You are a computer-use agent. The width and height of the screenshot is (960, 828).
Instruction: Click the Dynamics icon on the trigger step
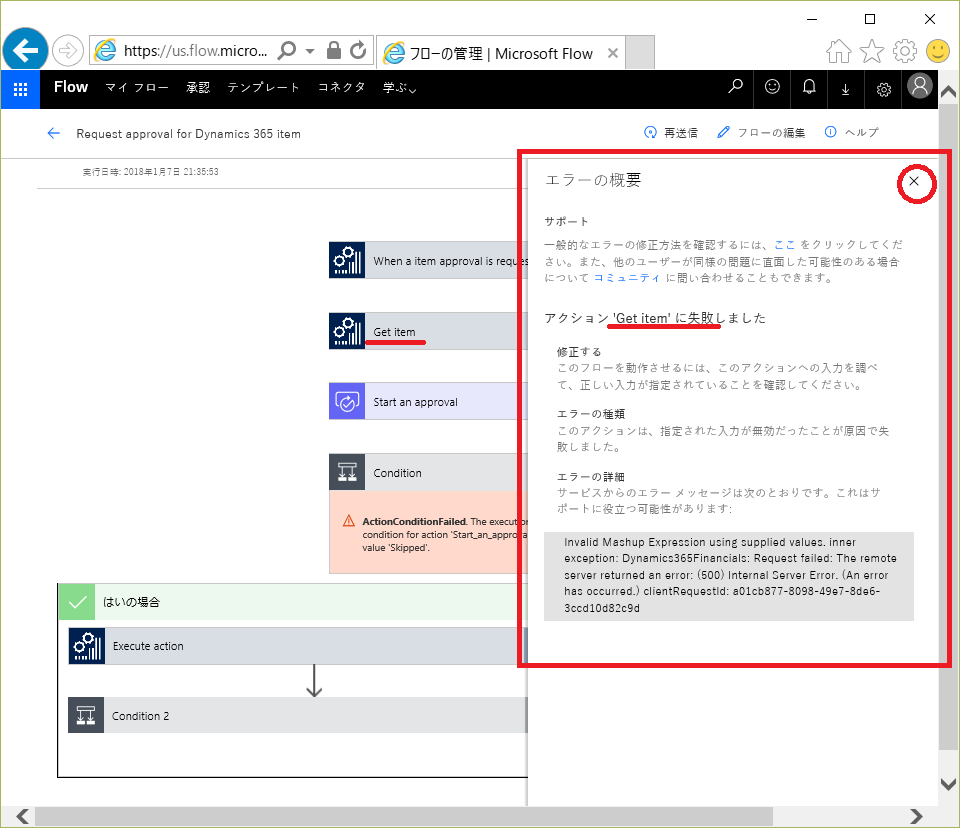click(x=347, y=260)
